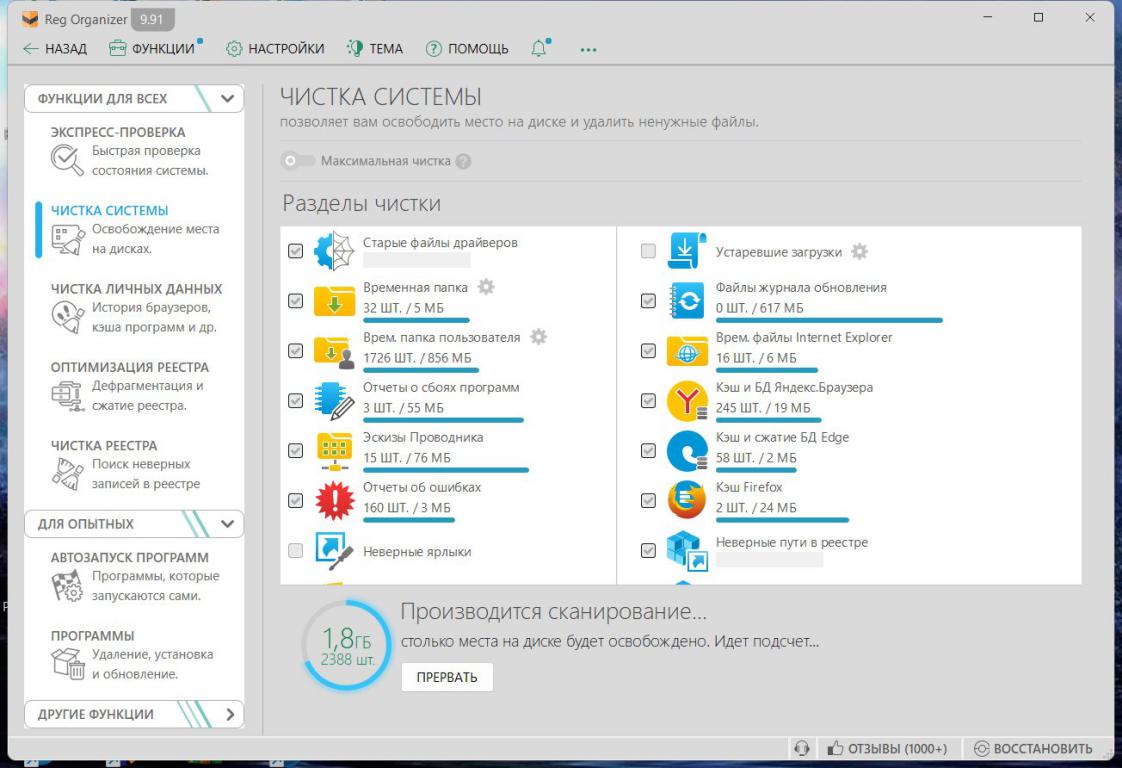
Task: Click the ВОССТАНОВИТЬ button in status bar
Action: (1033, 748)
